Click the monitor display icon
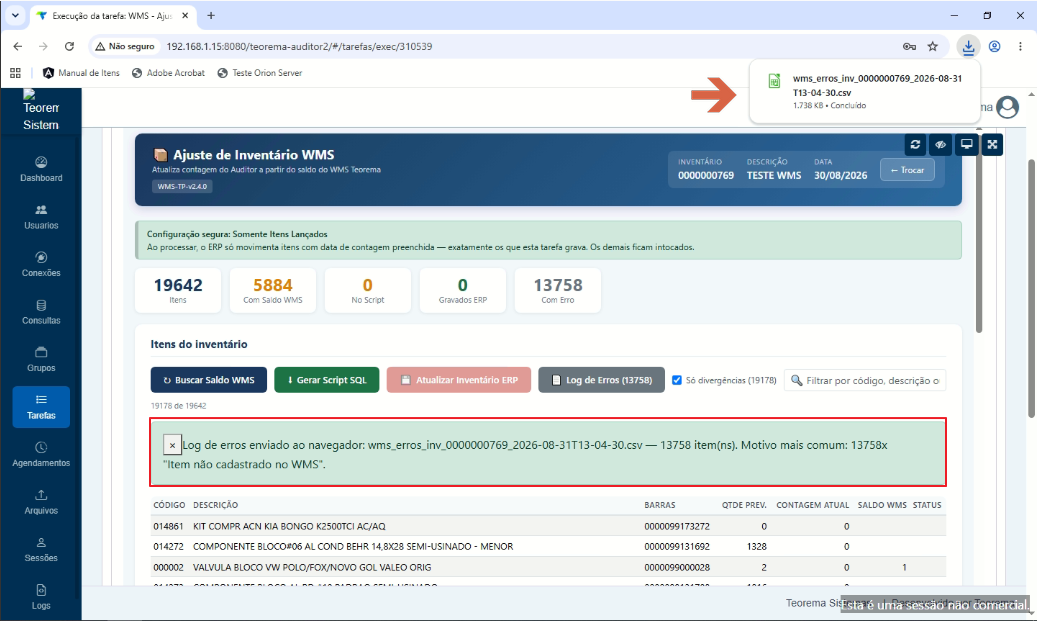The height and width of the screenshot is (621, 1037). 966,144
